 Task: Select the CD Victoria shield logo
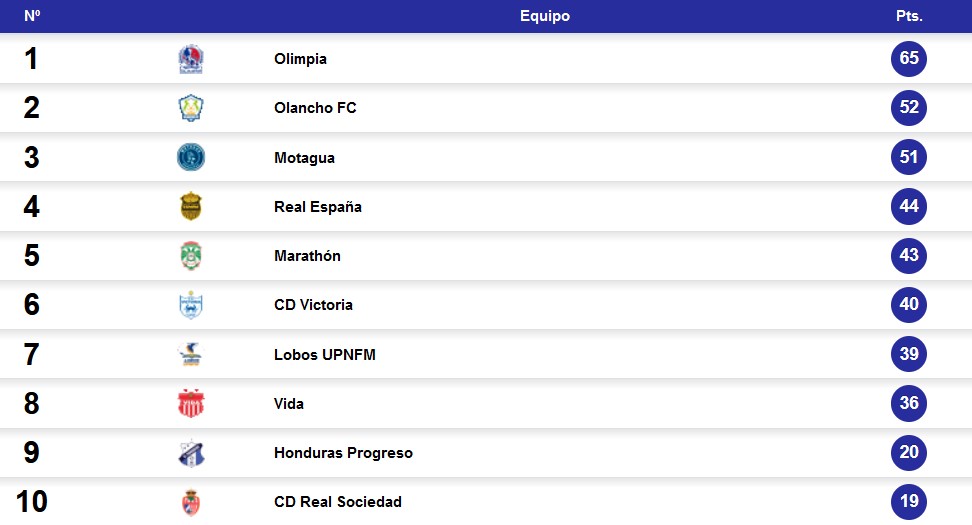tap(191, 305)
